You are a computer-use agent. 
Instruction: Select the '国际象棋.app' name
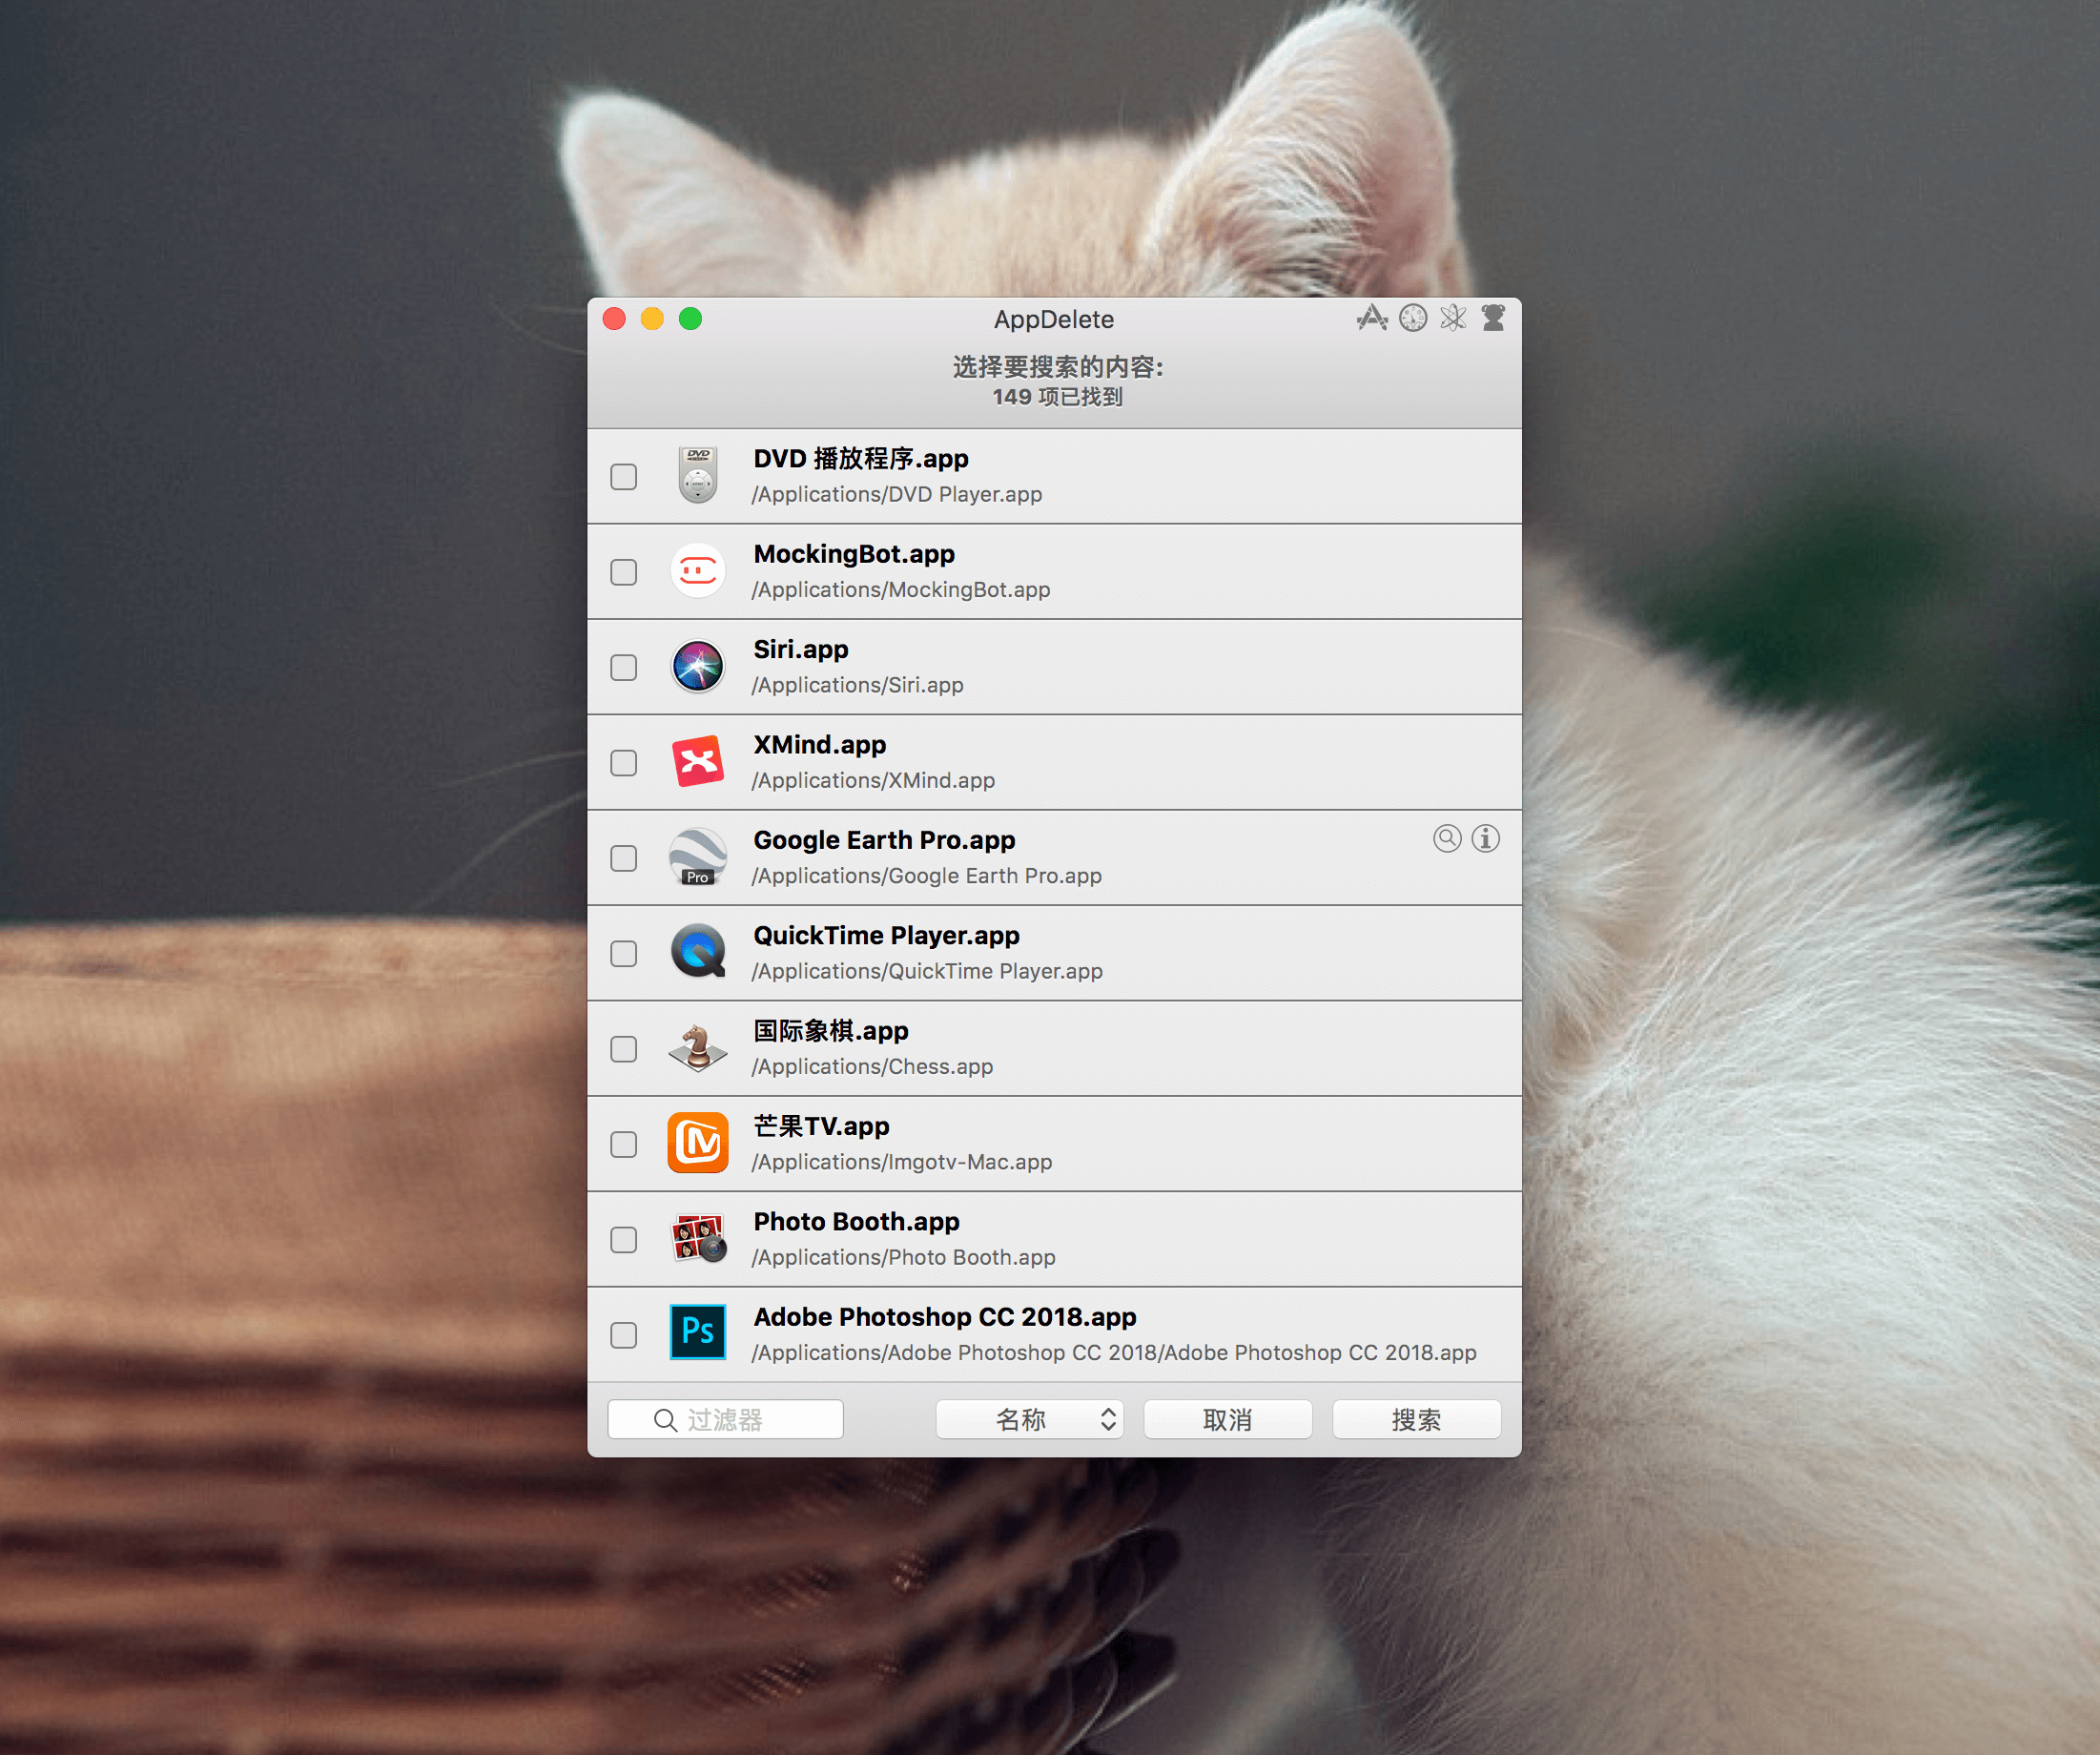(831, 1031)
